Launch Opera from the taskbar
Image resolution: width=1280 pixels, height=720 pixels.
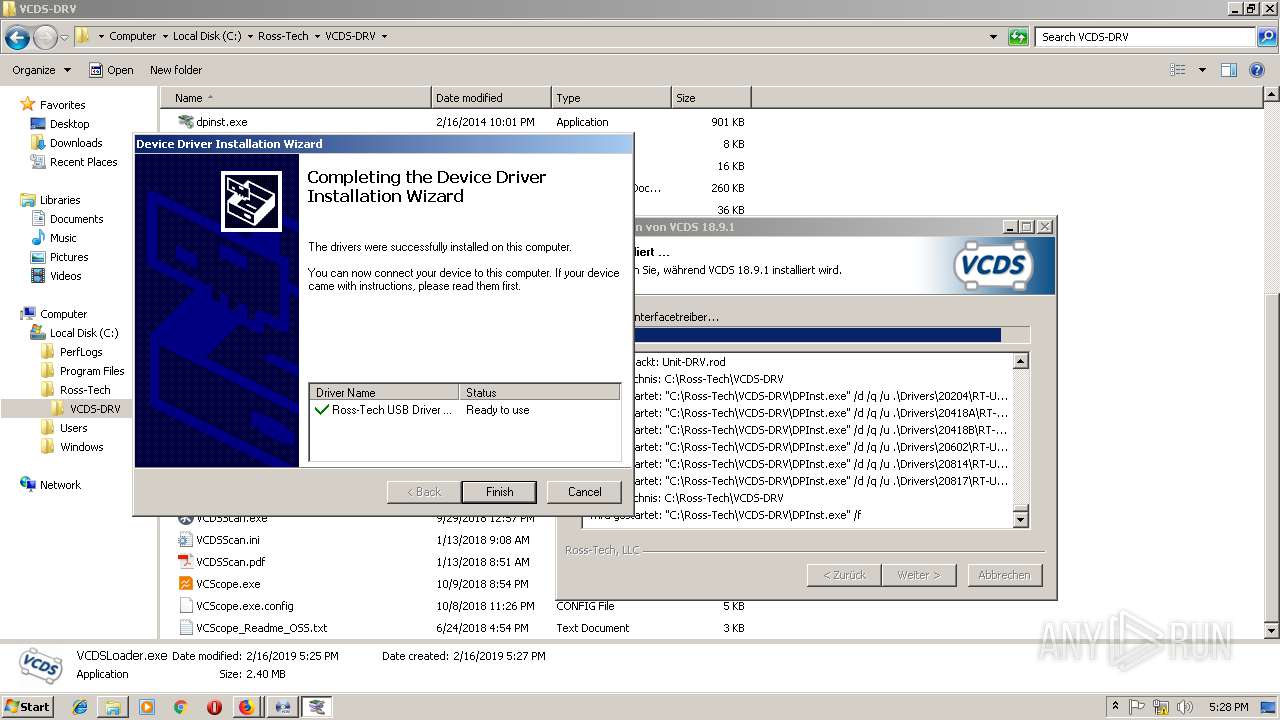coord(214,707)
